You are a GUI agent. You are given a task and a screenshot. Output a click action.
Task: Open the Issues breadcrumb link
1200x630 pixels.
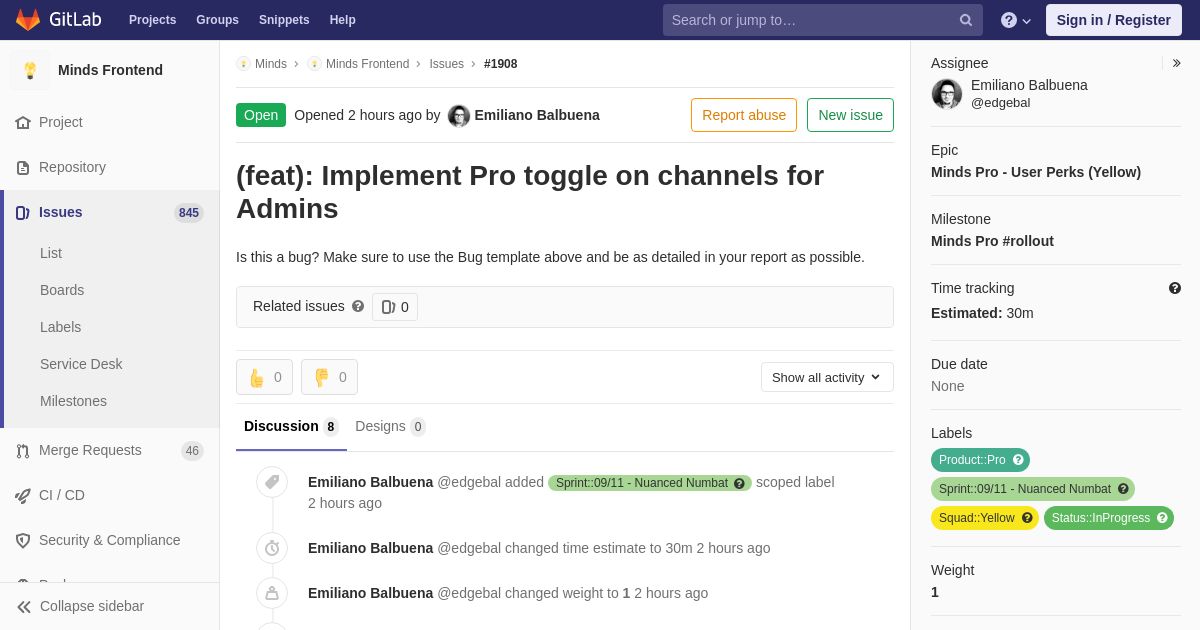(447, 64)
